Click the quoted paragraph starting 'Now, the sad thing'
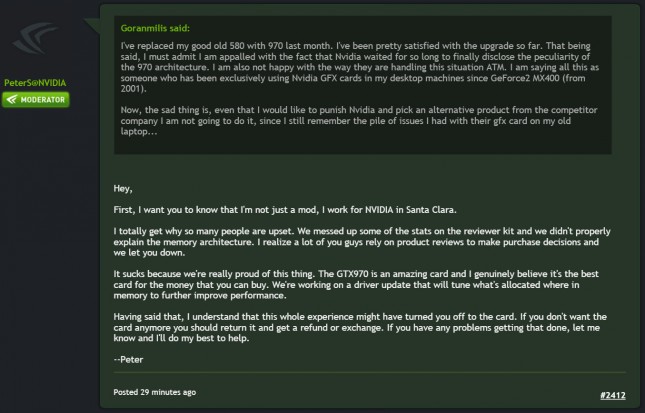The width and height of the screenshot is (645, 413). pos(359,121)
